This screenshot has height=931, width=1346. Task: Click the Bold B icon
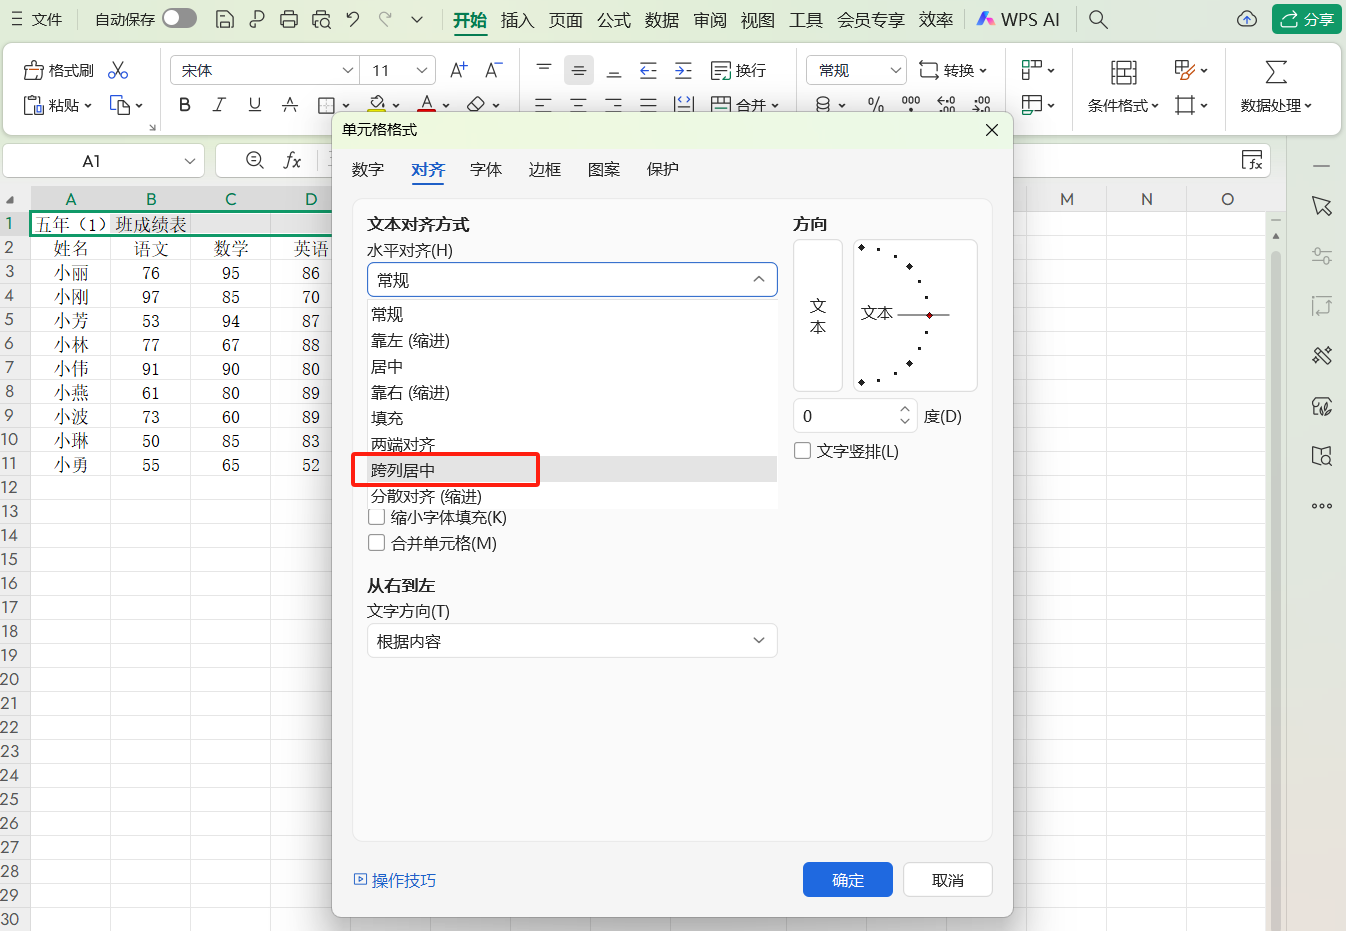[x=184, y=104]
